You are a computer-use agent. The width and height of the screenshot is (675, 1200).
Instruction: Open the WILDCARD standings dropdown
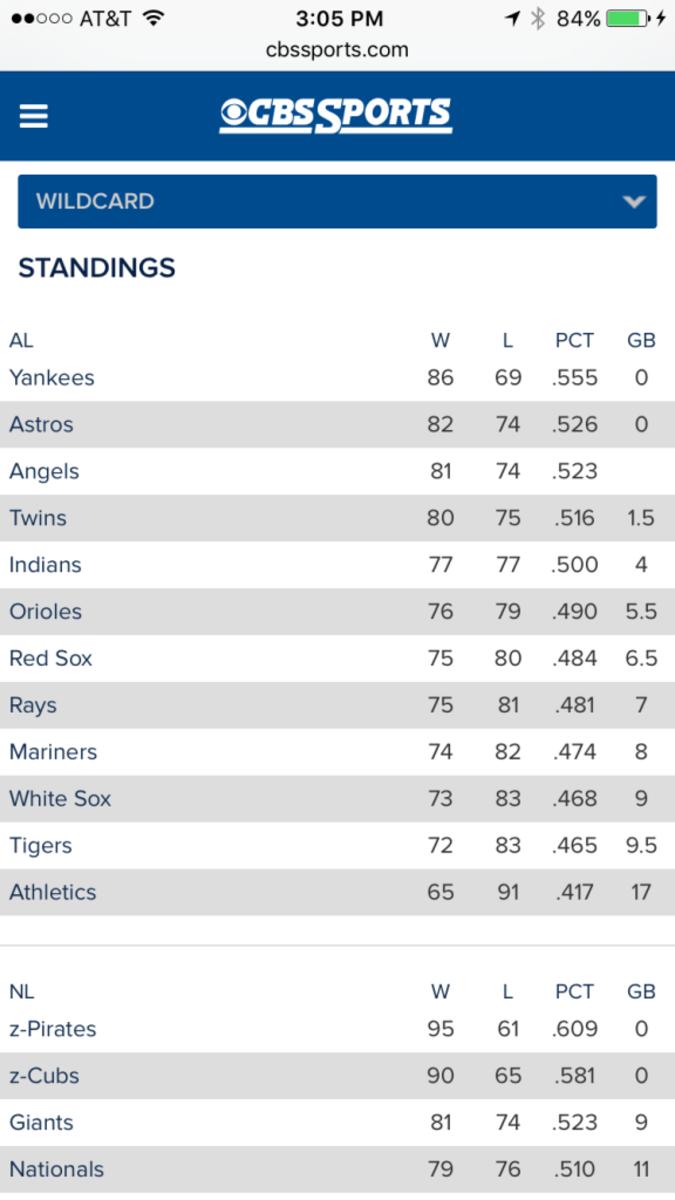(x=337, y=201)
